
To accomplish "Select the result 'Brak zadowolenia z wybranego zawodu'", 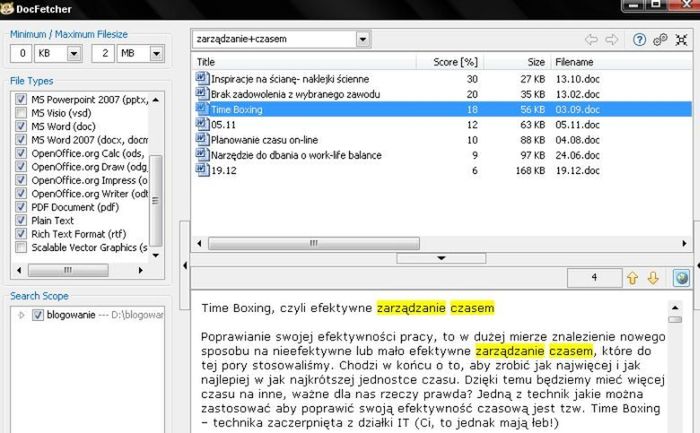I will 296,94.
